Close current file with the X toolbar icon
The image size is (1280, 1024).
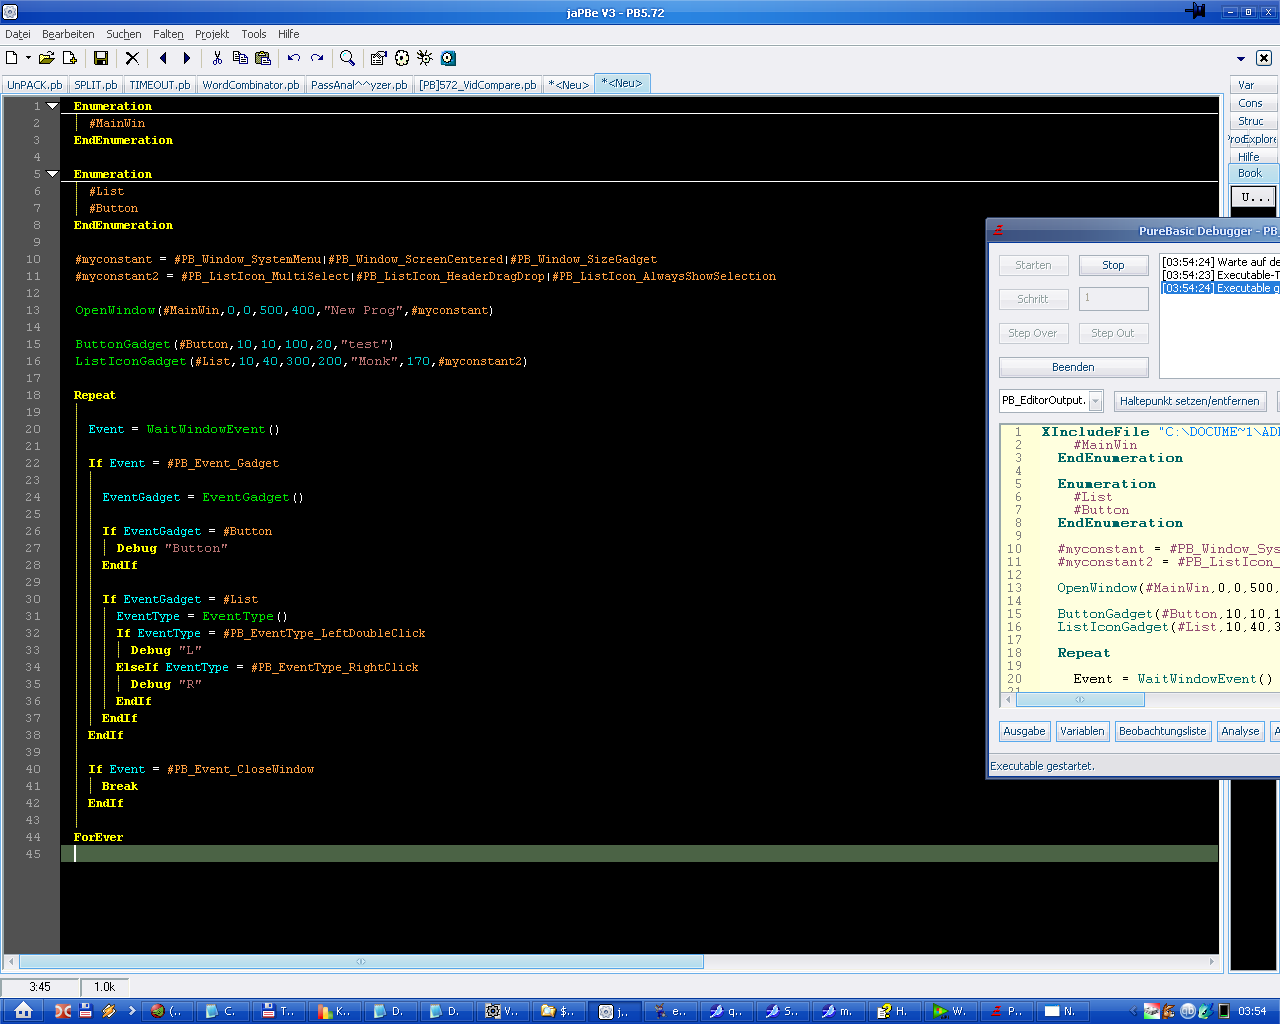click(132, 59)
